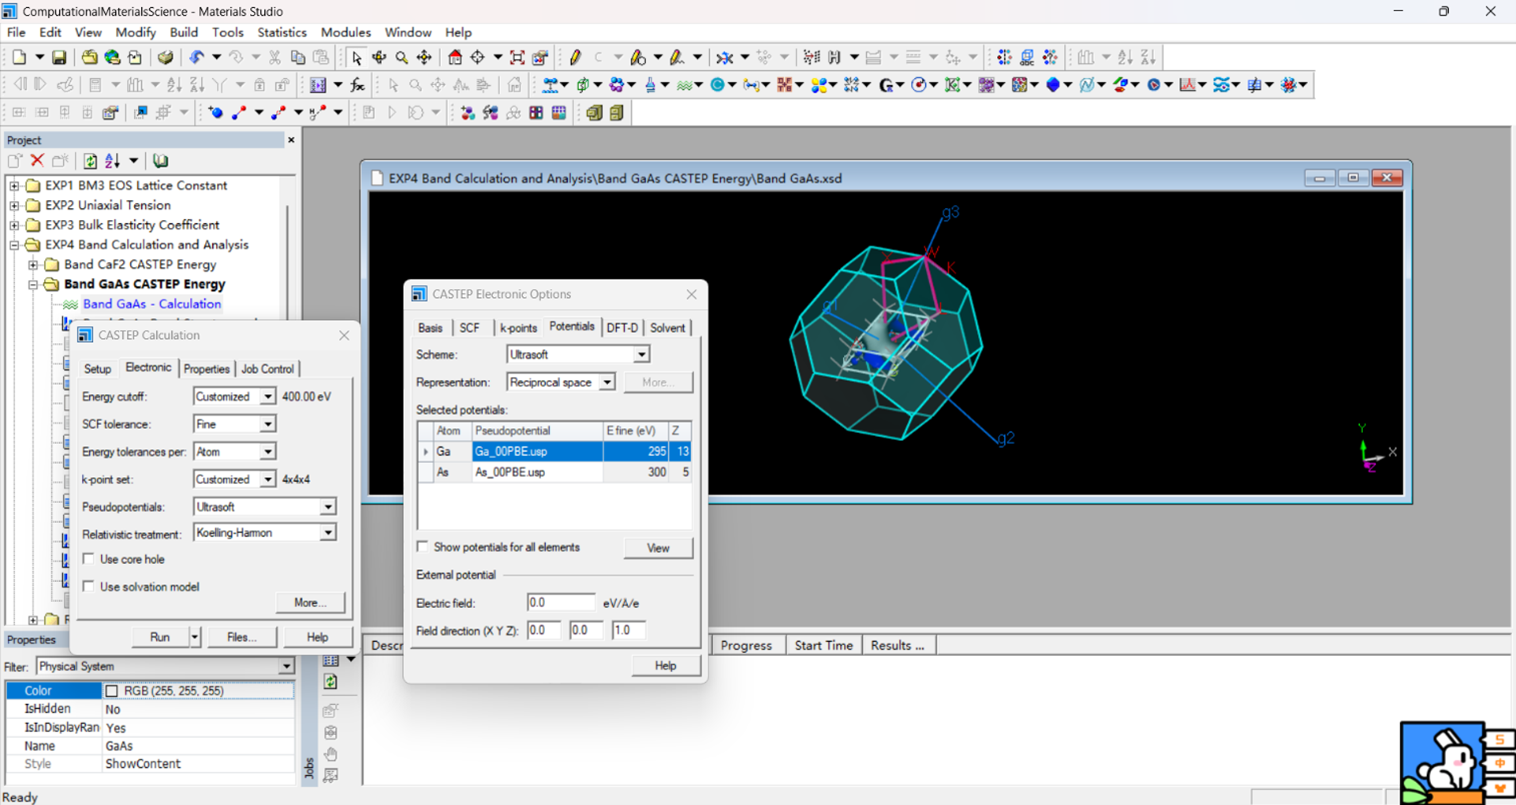The image size is (1516, 805).
Task: Click the stacked boxes icon in third toolbar
Action: (x=594, y=113)
